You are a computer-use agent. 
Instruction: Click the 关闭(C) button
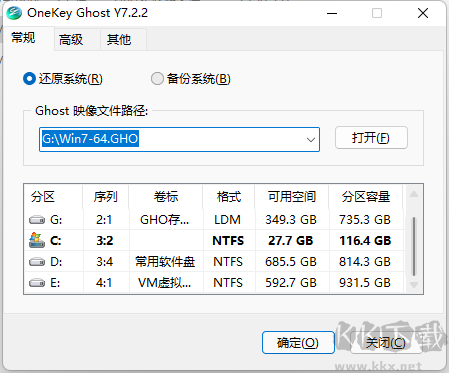point(386,342)
